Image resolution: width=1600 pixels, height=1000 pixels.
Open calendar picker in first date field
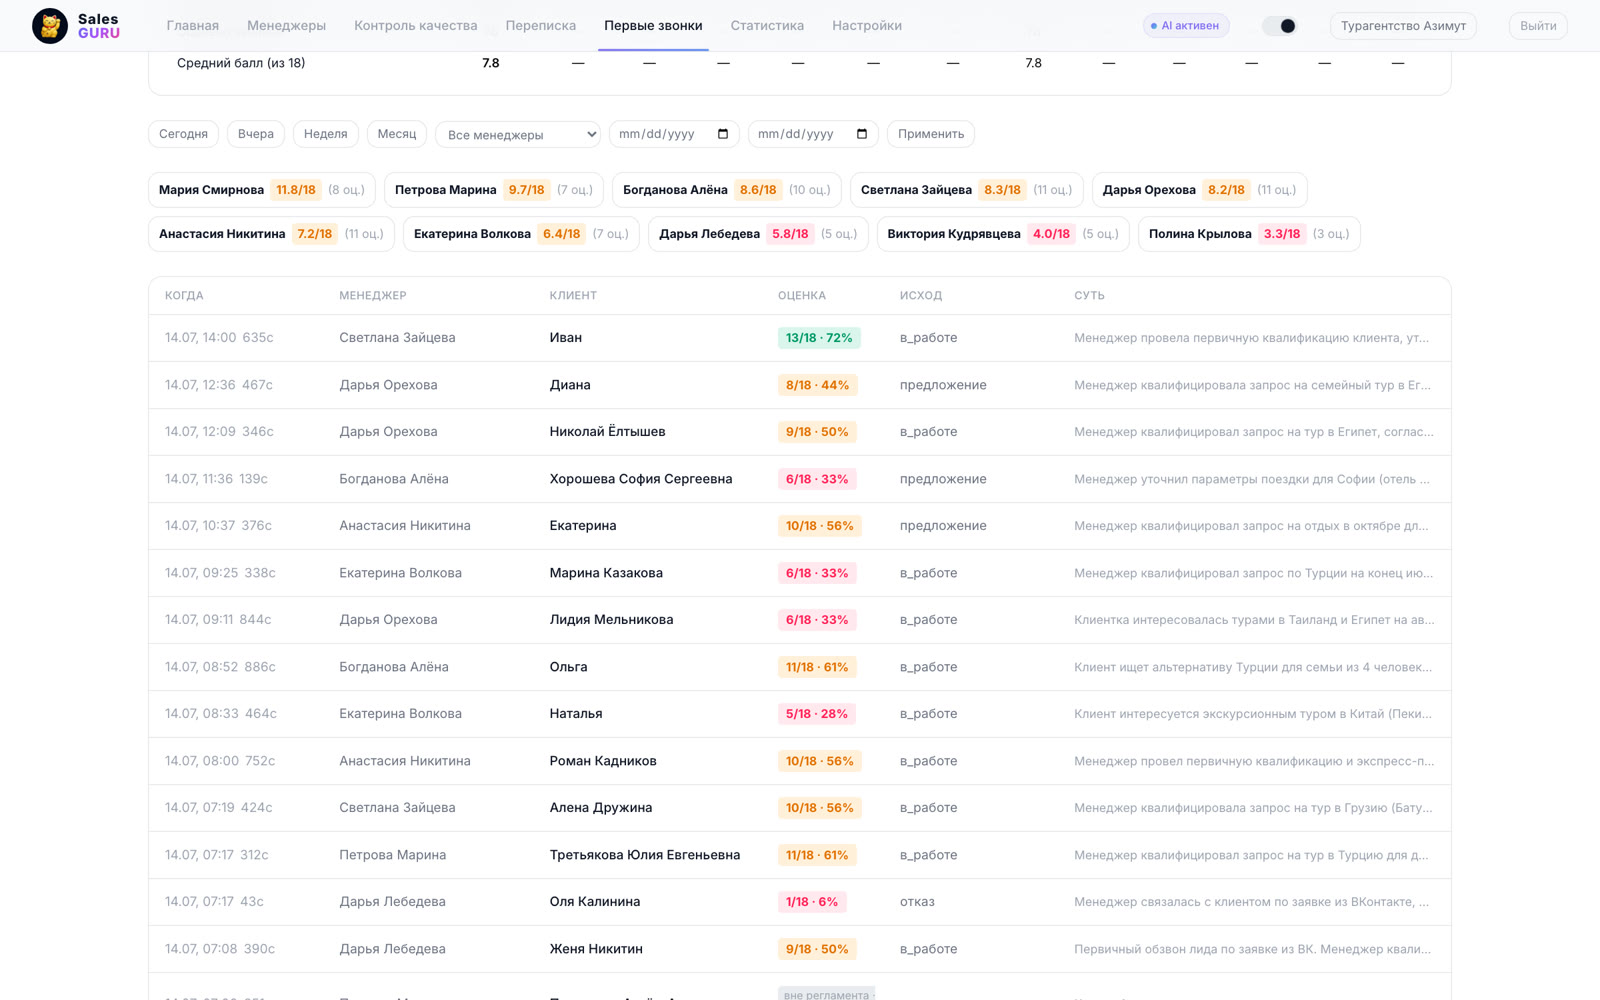pyautogui.click(x=723, y=134)
